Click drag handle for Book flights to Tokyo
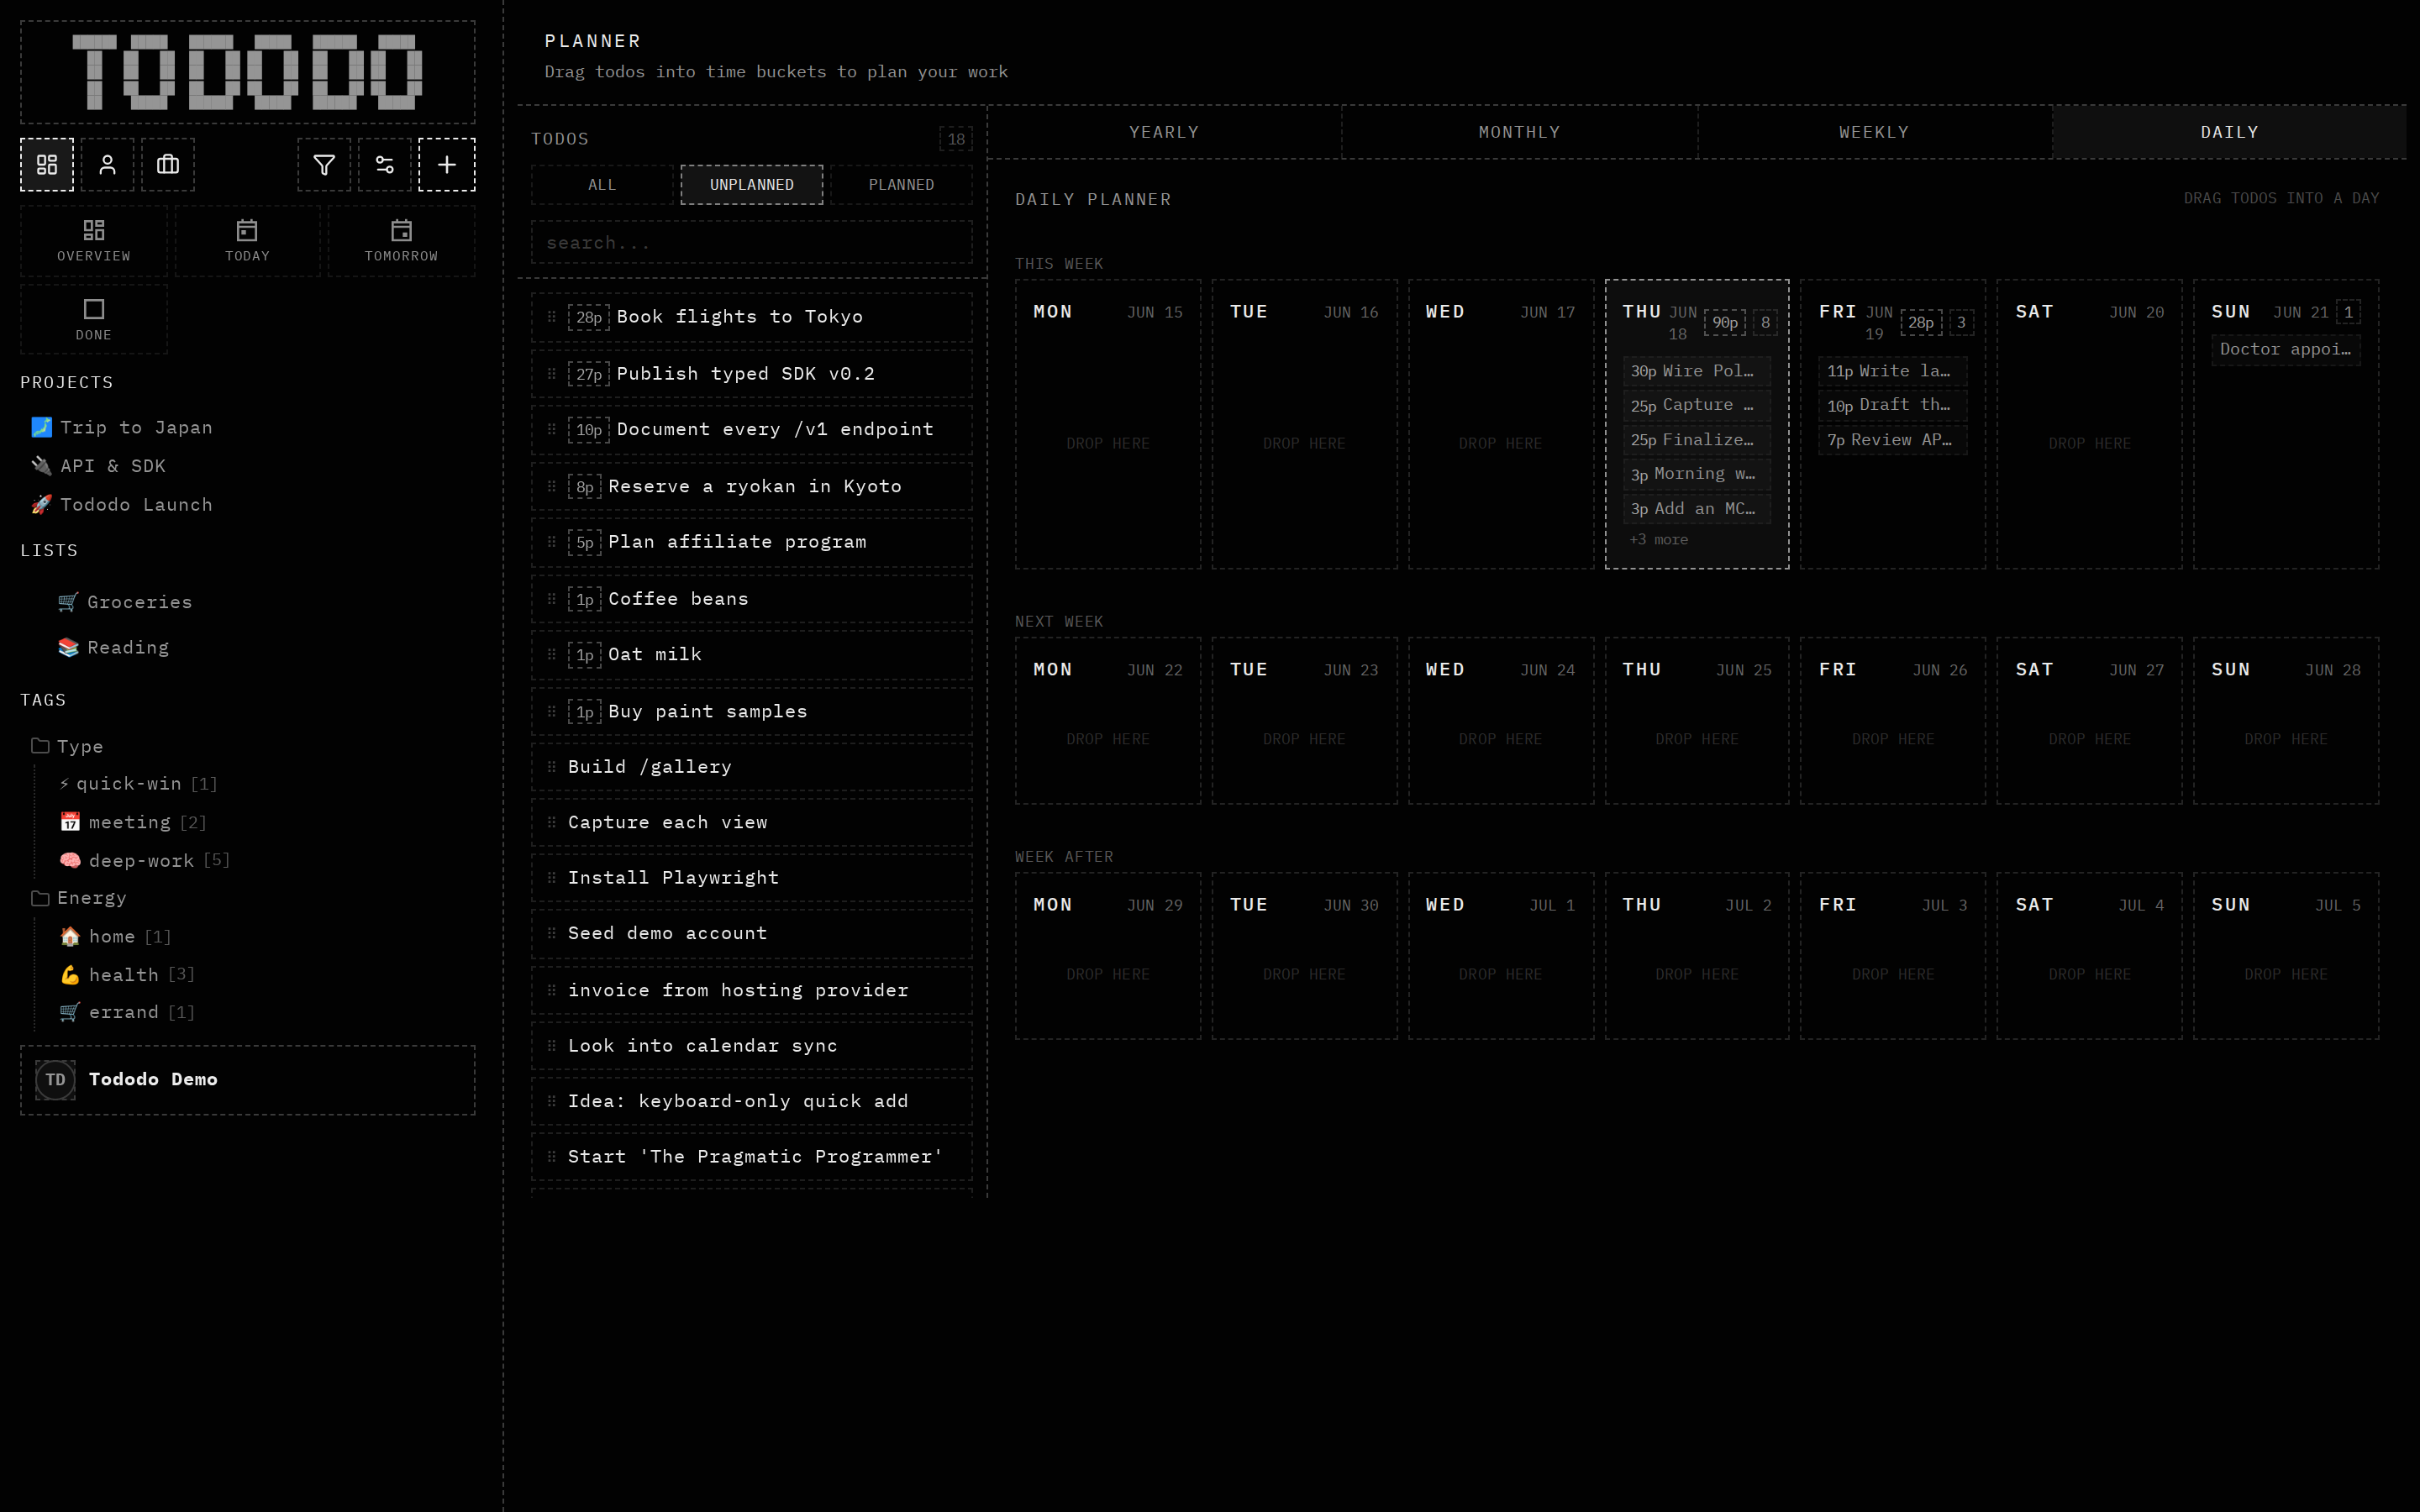Screen dimensions: 2420x1512 coord(551,317)
